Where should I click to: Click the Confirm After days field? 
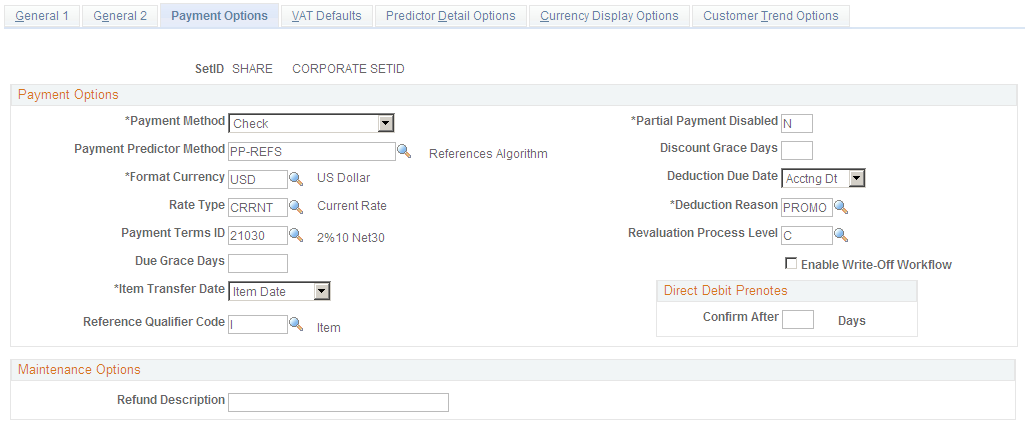(x=798, y=320)
